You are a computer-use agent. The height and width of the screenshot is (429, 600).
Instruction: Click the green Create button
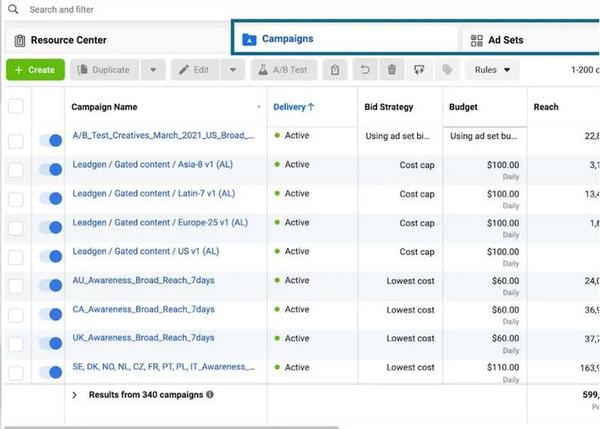pos(35,70)
